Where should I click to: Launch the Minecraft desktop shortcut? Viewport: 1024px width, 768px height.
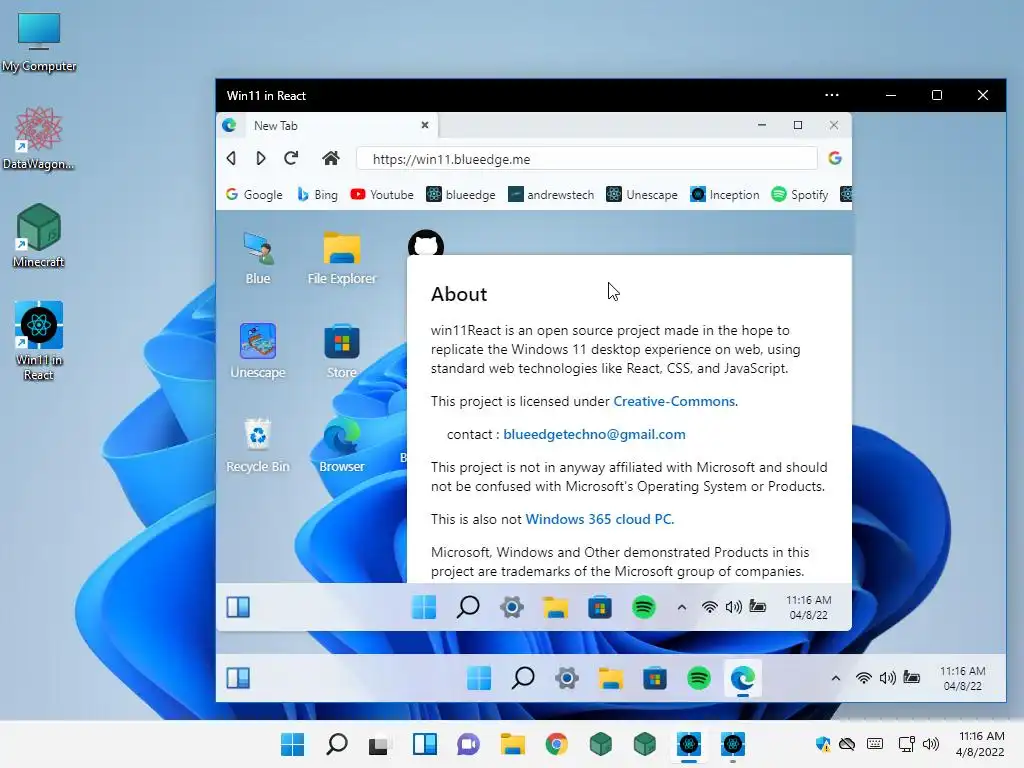pos(39,236)
